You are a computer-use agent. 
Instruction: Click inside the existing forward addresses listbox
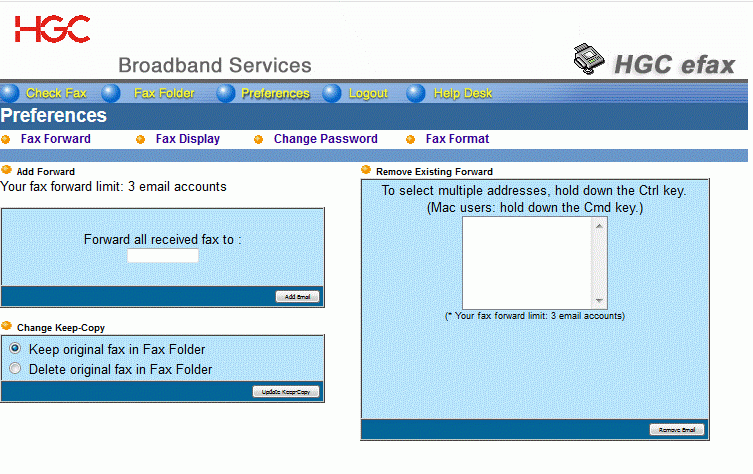click(x=527, y=263)
